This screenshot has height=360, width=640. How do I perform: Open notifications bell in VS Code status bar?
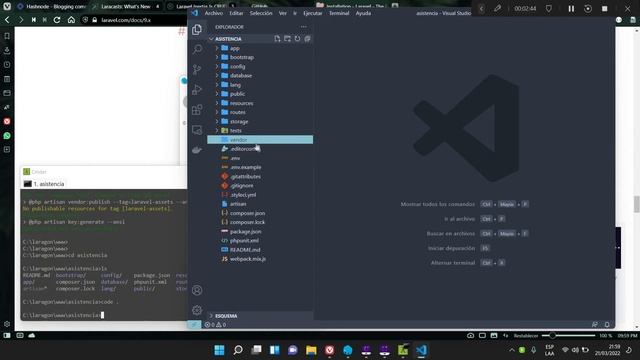(x=607, y=324)
